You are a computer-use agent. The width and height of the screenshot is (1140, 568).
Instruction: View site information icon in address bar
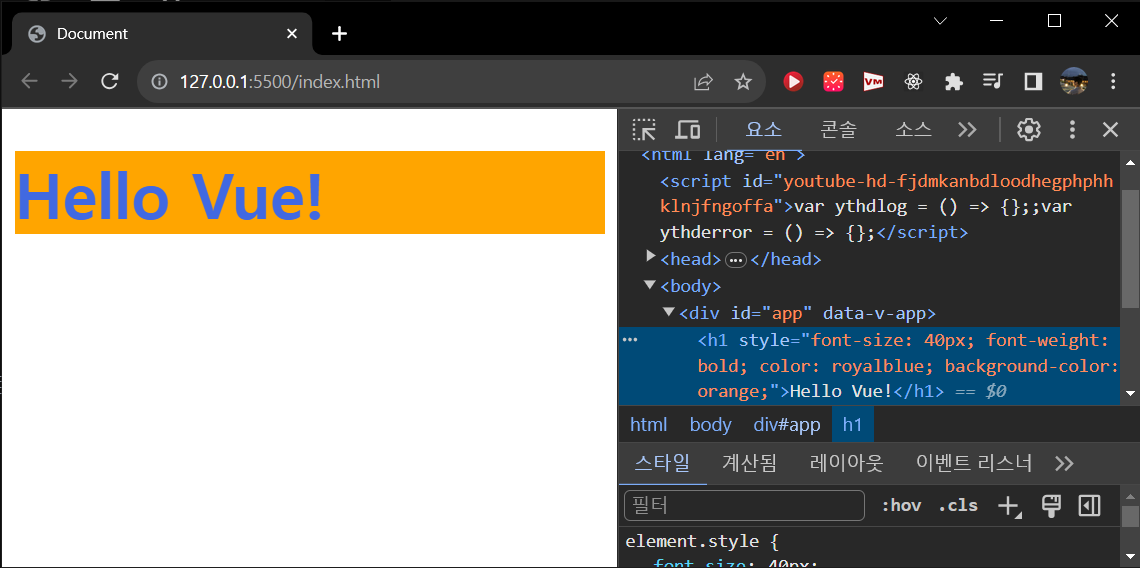point(159,81)
